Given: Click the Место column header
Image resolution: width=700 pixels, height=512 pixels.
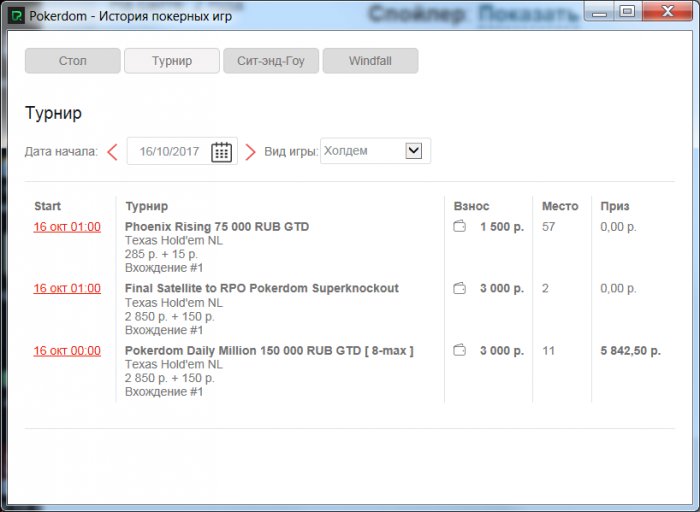Looking at the screenshot, I should [560, 206].
